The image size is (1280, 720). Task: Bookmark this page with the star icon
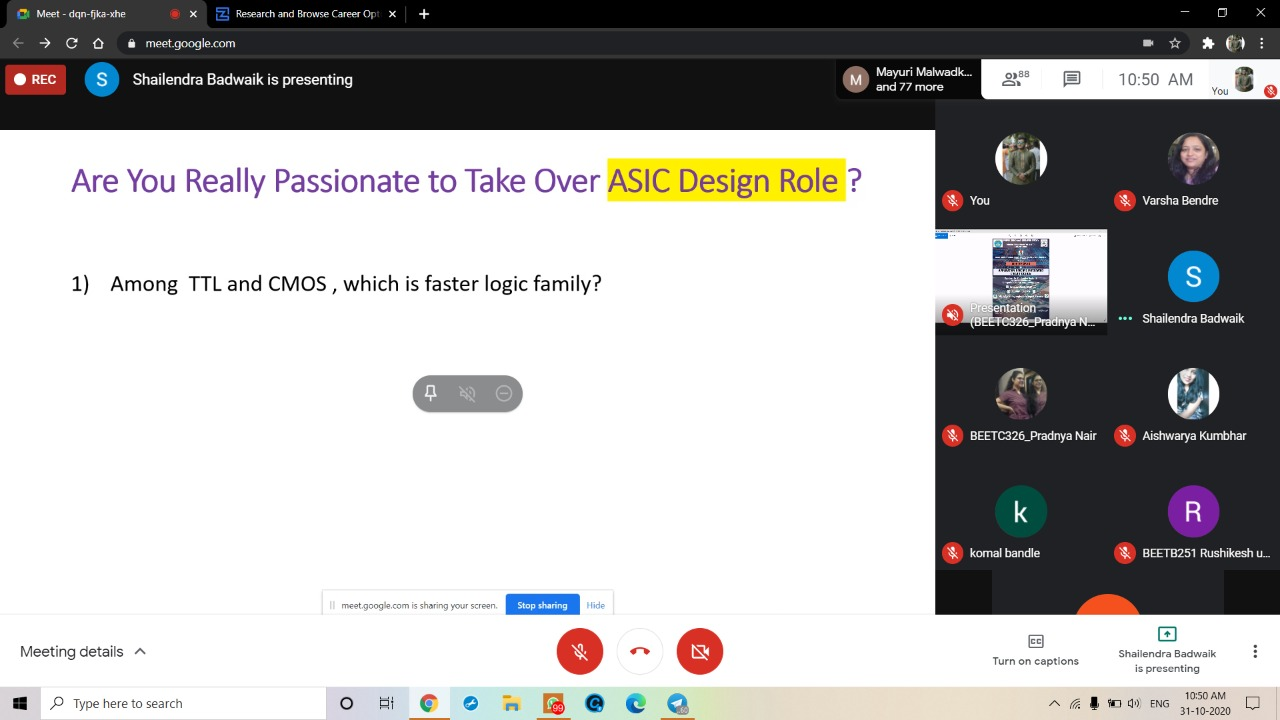[1175, 43]
